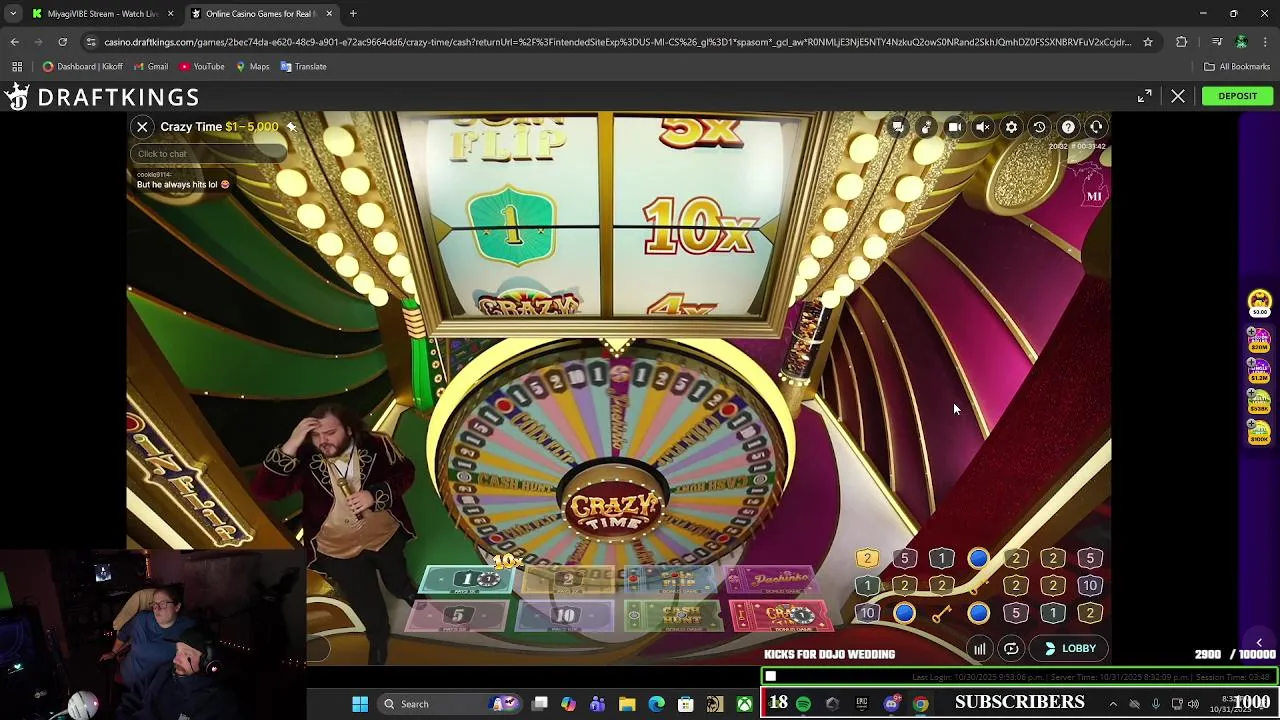This screenshot has width=1280, height=720.
Task: Bet on Coin Flip bonus game
Action: pyautogui.click(x=672, y=579)
